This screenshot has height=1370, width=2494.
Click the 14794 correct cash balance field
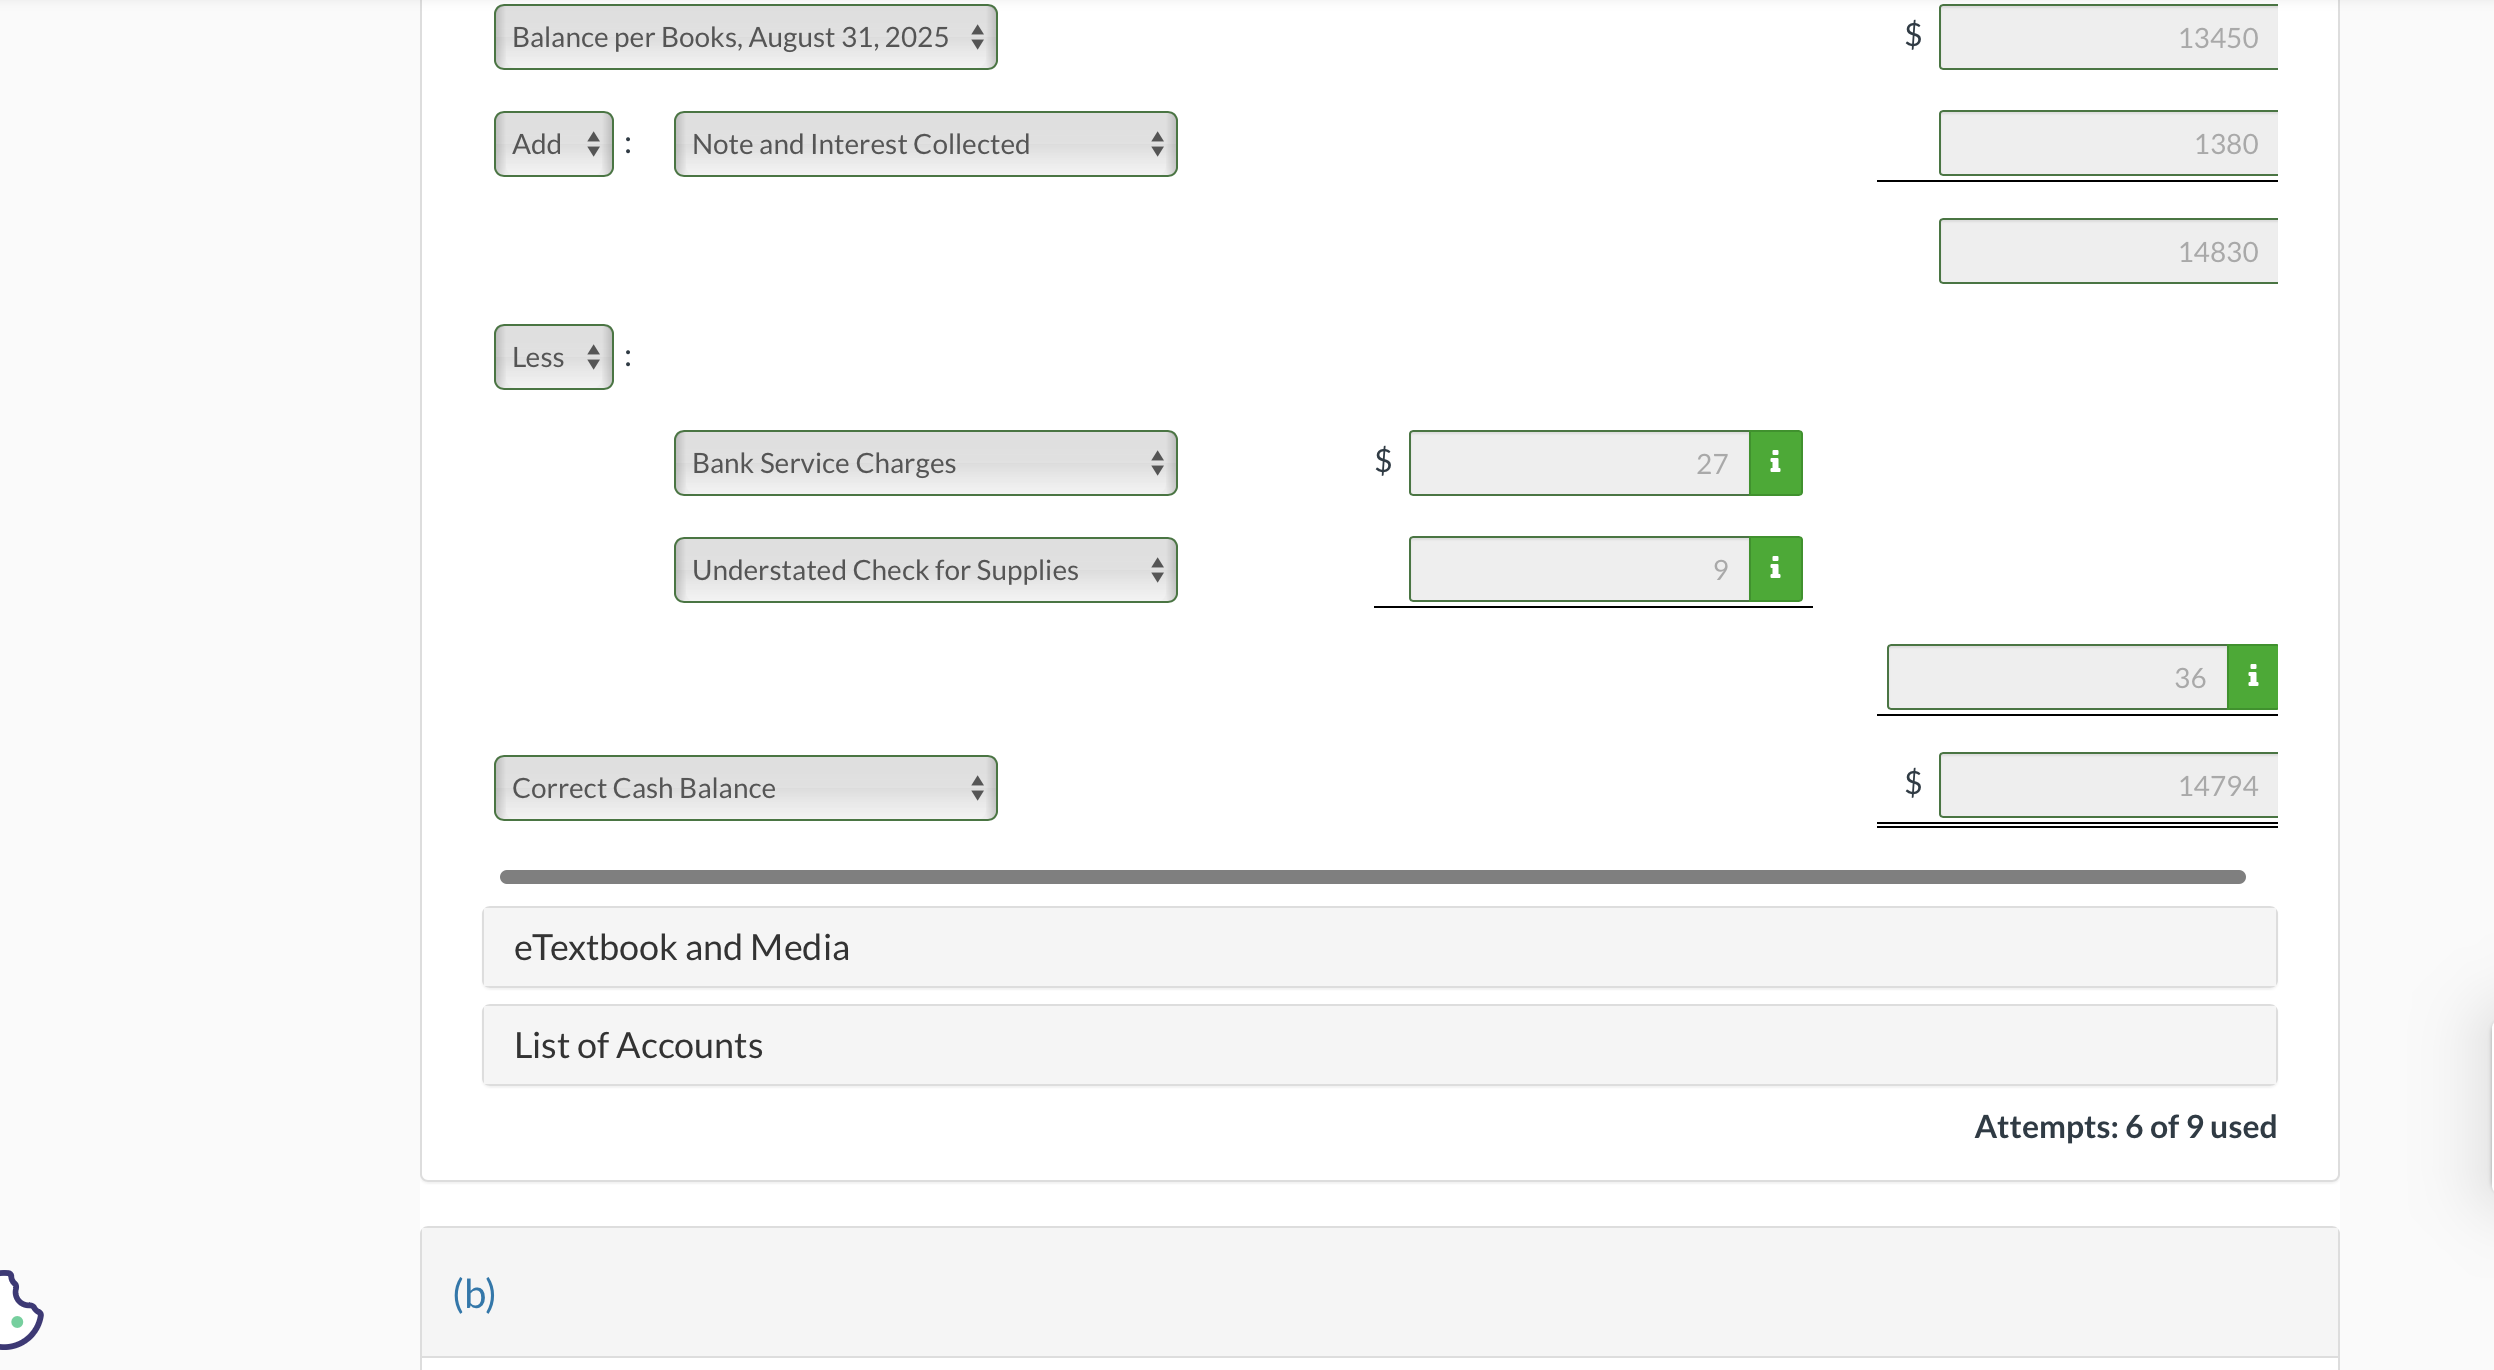[x=2105, y=785]
